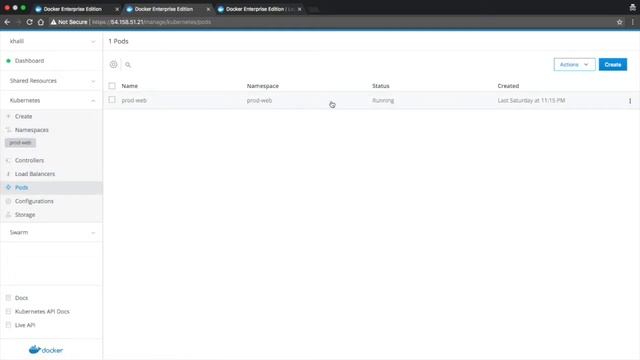Click the green Dashboard status icon

point(8,61)
